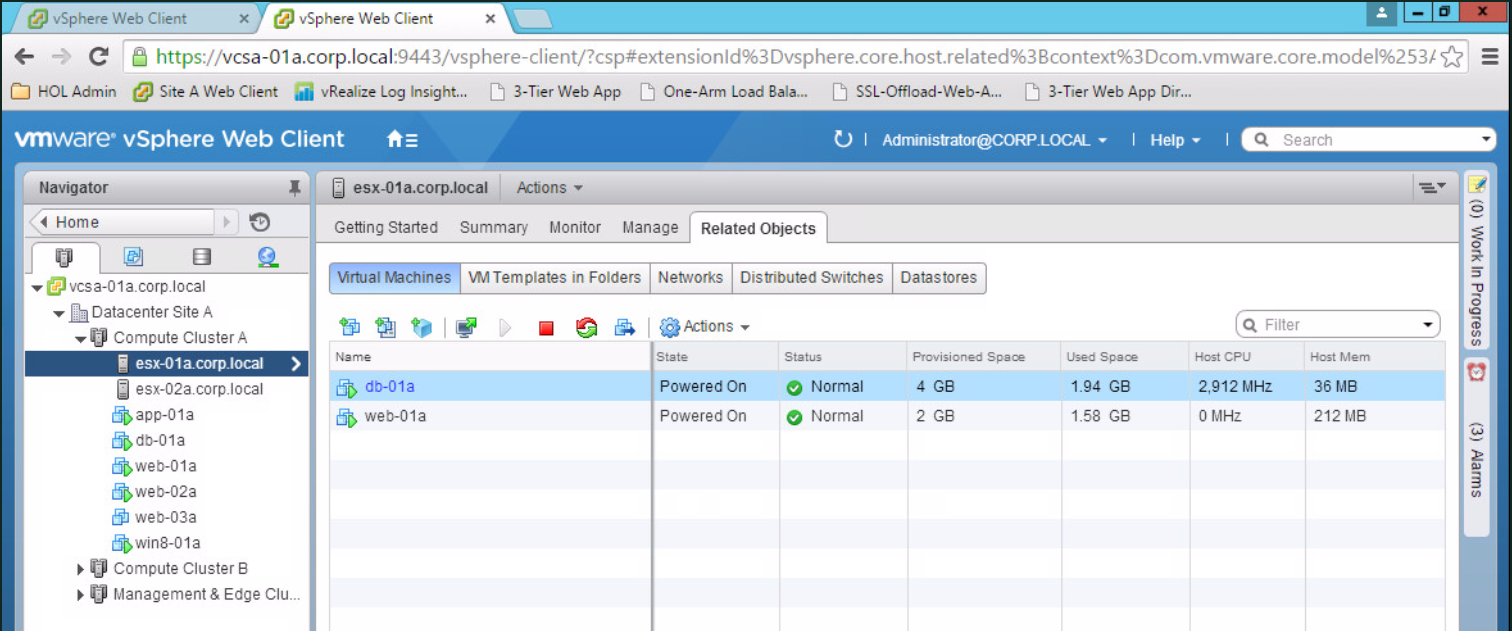Open Chrome menu hamburger icon
Image resolution: width=1512 pixels, height=631 pixels.
[x=1489, y=57]
